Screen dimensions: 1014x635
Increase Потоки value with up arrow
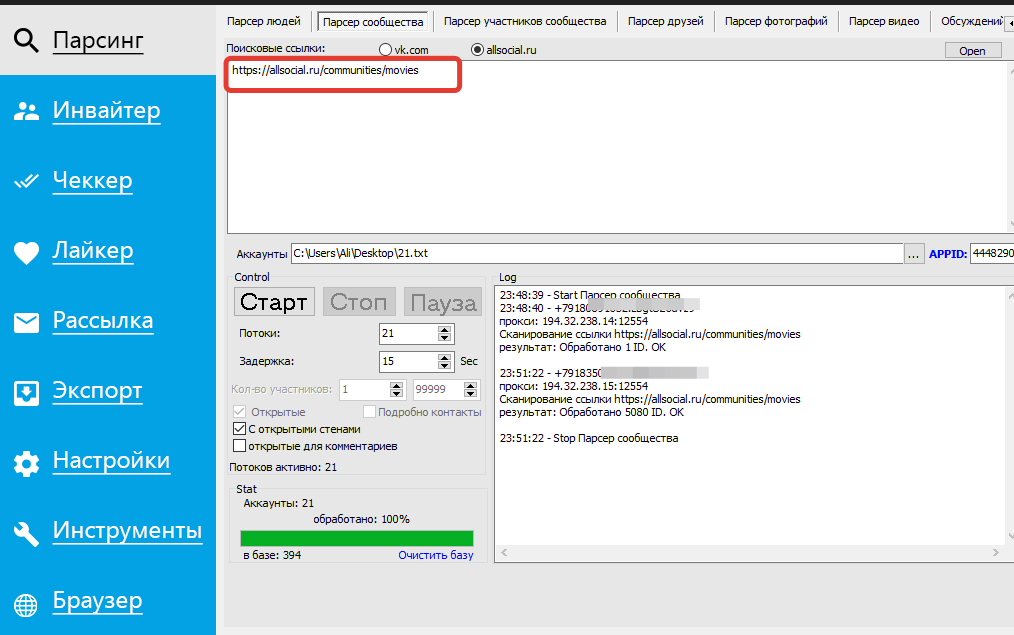[x=444, y=329]
